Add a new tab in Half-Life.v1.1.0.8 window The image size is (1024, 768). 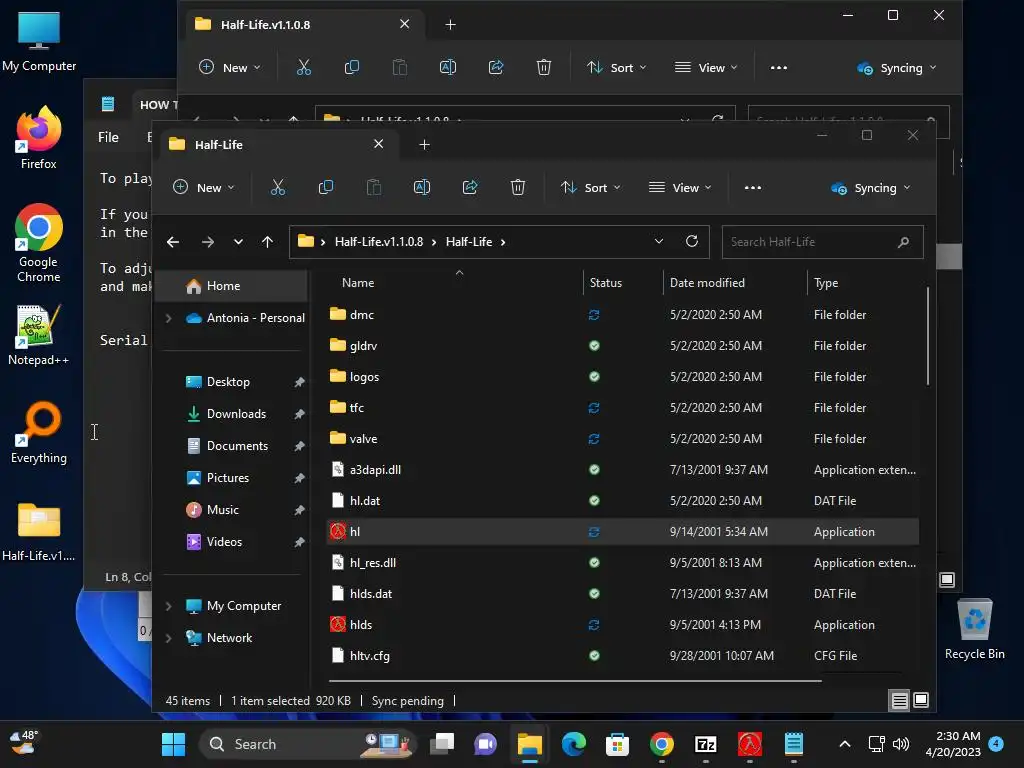[x=451, y=24]
